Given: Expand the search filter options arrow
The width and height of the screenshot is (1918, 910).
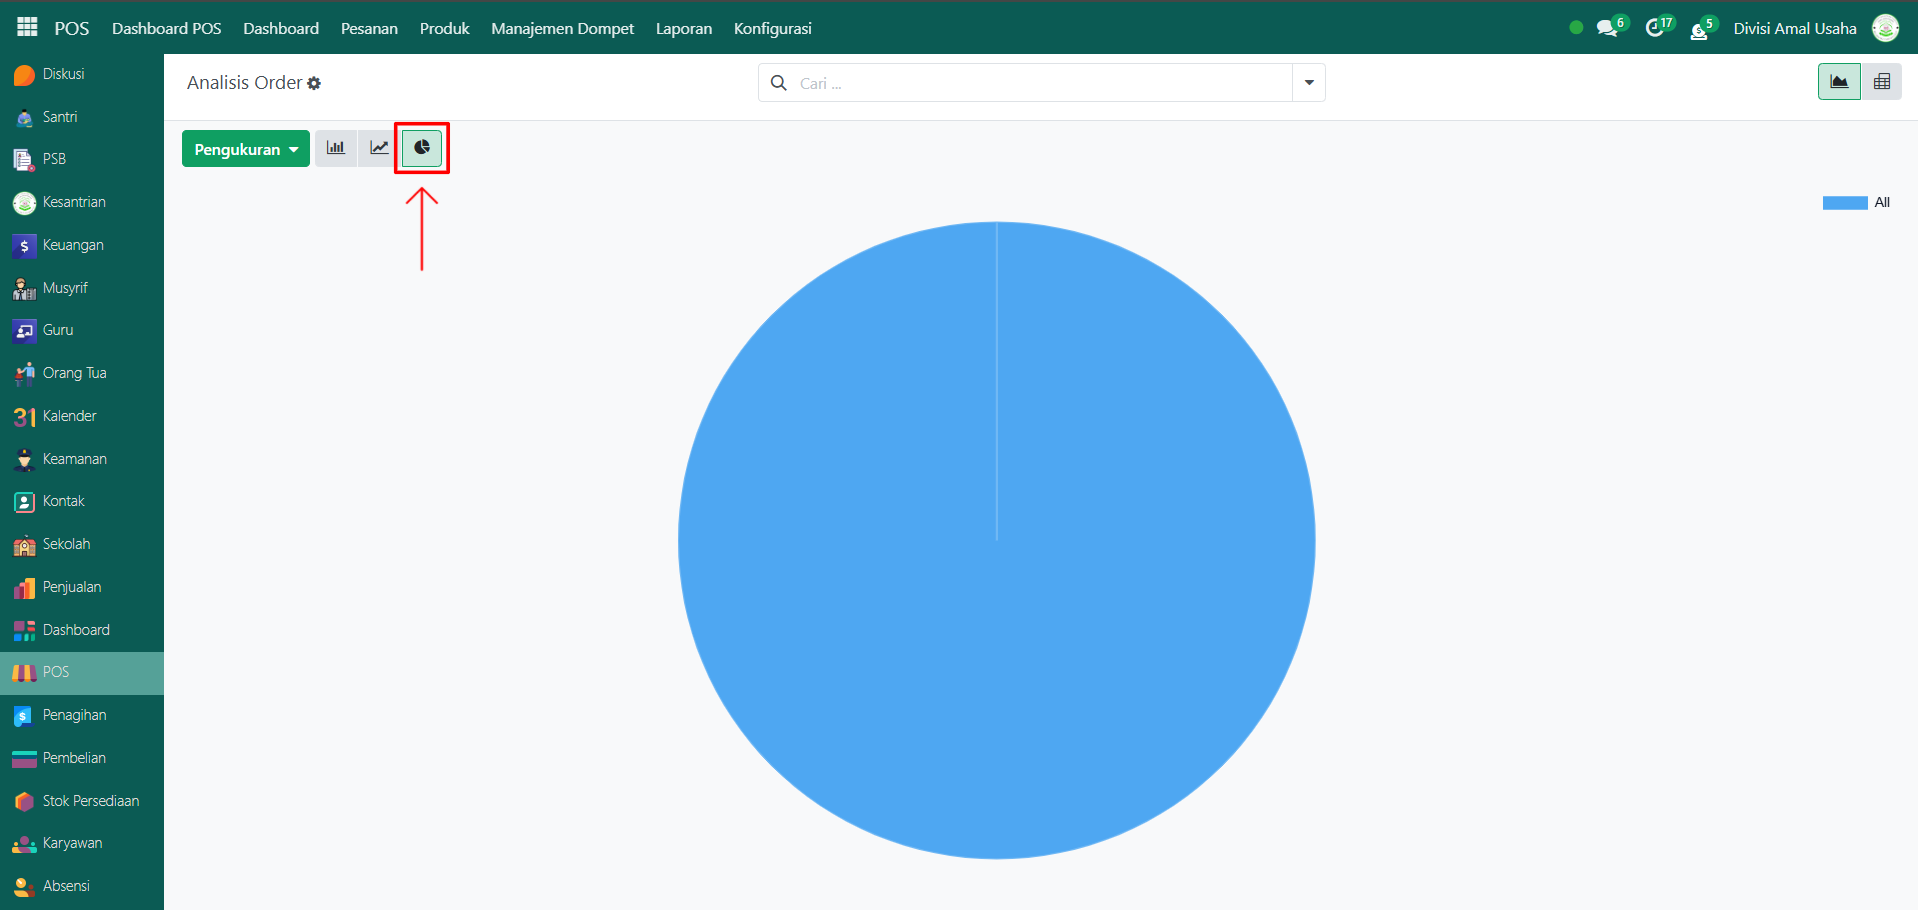Looking at the screenshot, I should click(x=1308, y=83).
